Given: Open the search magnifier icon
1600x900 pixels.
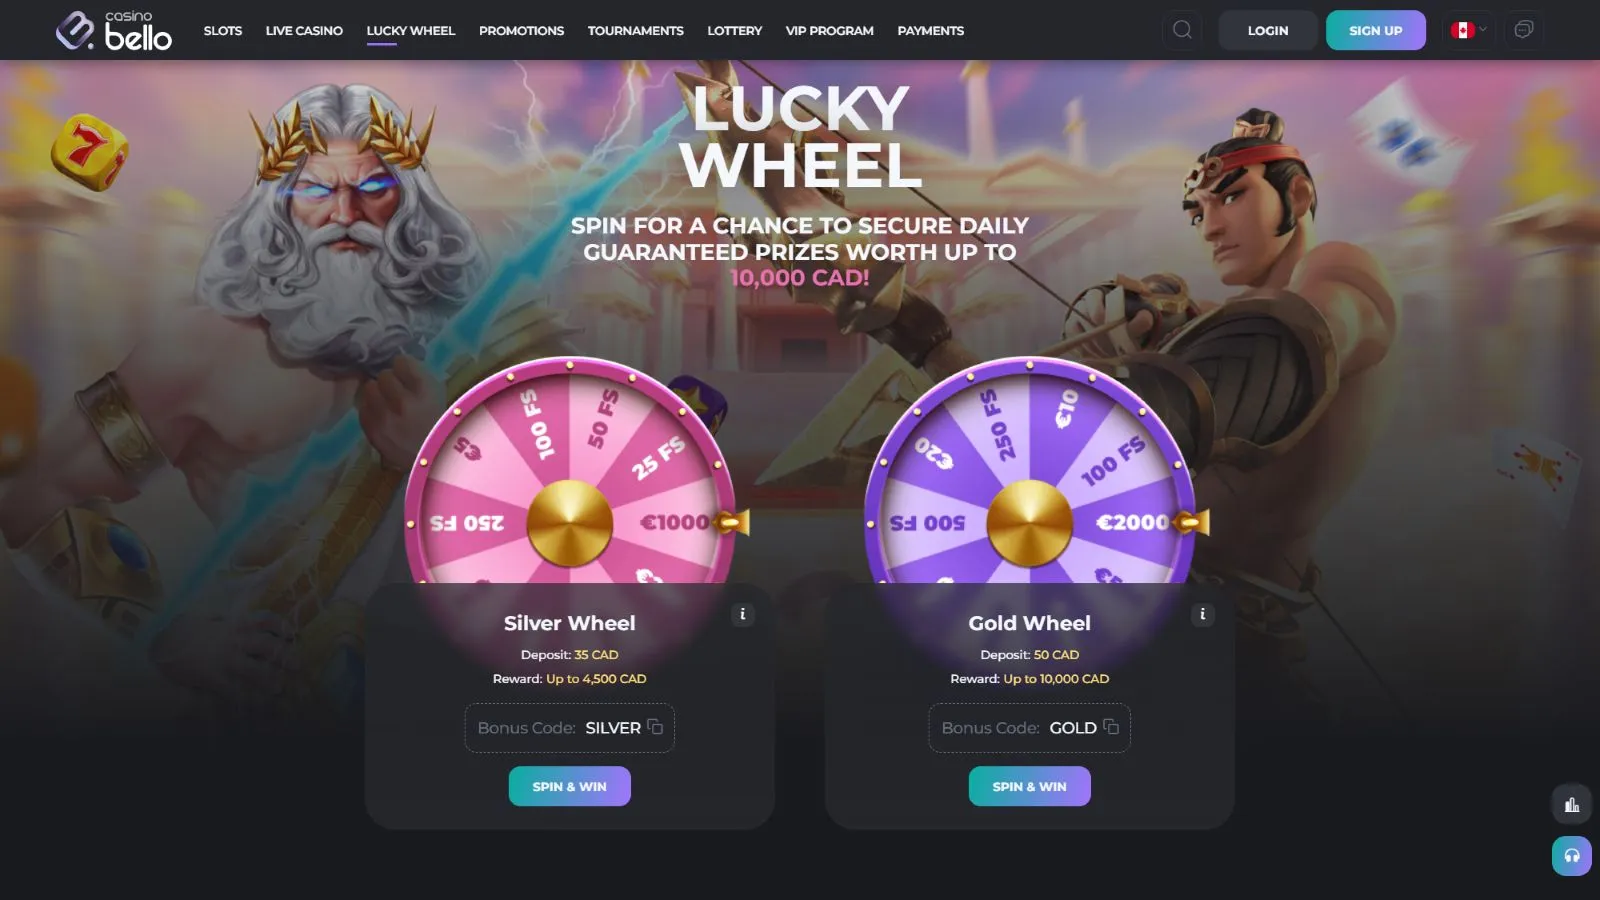Looking at the screenshot, I should point(1182,30).
